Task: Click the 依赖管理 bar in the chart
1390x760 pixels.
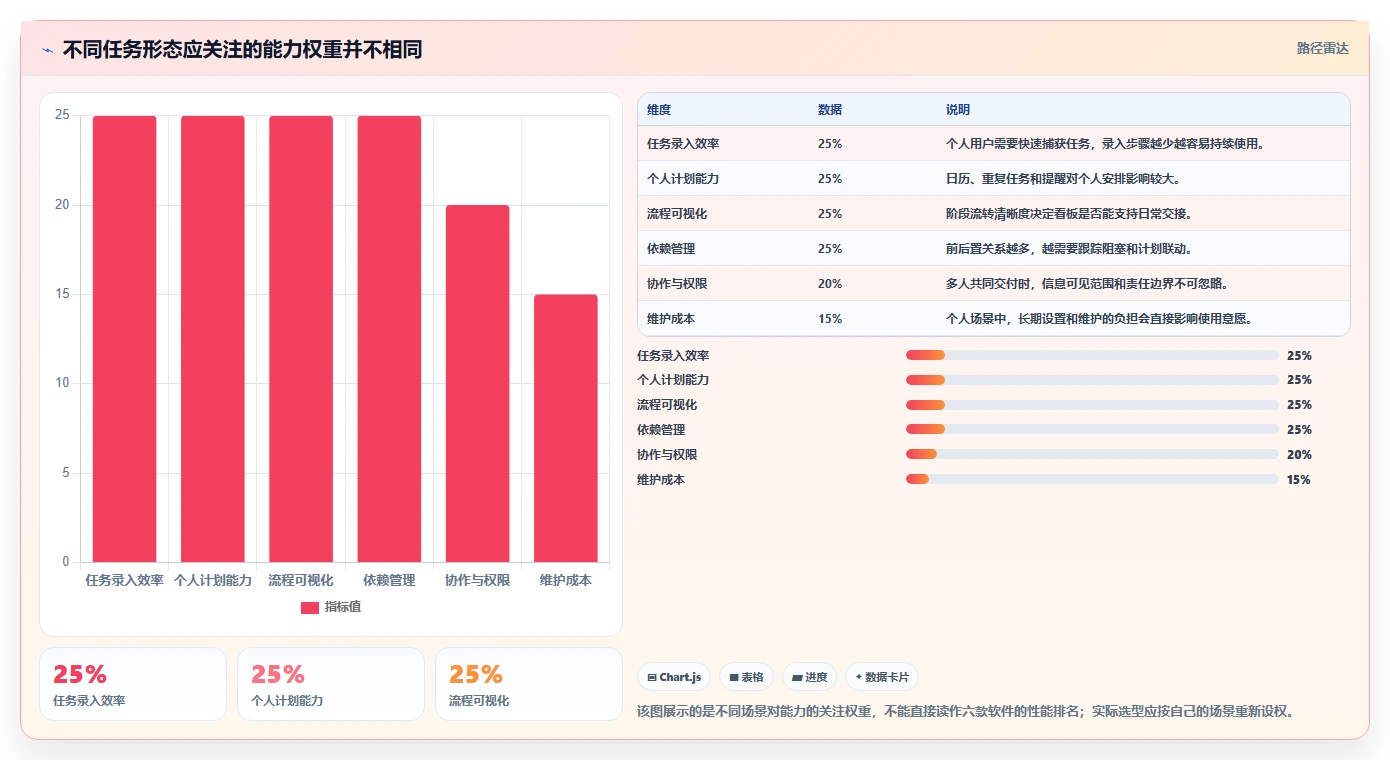Action: [x=389, y=339]
